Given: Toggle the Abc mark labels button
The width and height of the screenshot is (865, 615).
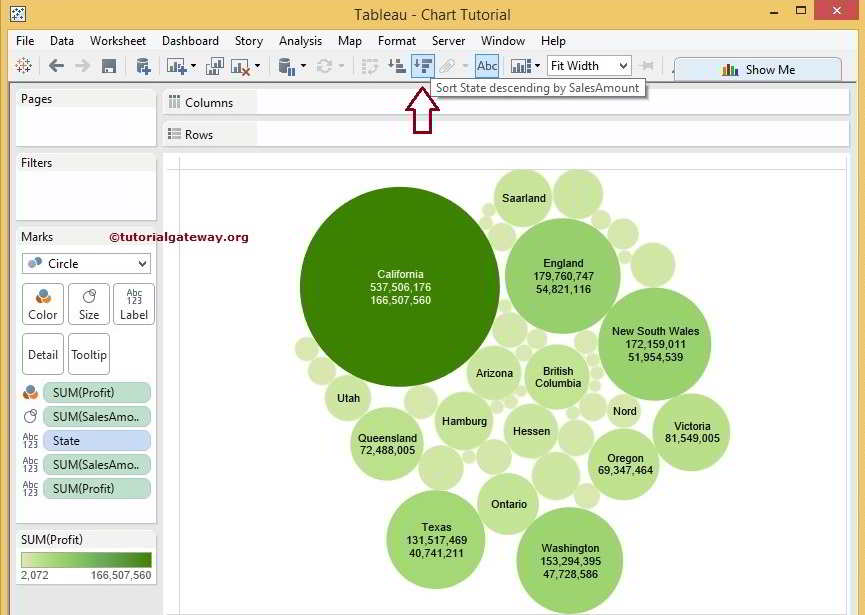Looking at the screenshot, I should click(x=487, y=66).
